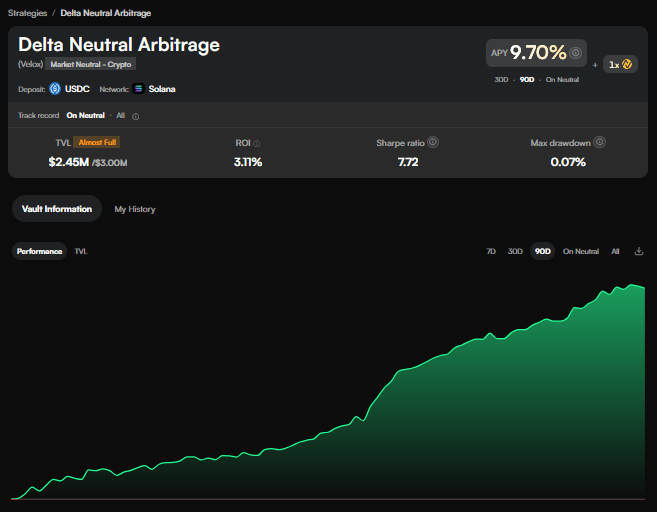Image resolution: width=657 pixels, height=512 pixels.
Task: Open the Sharpe ratio info icon
Action: [433, 142]
